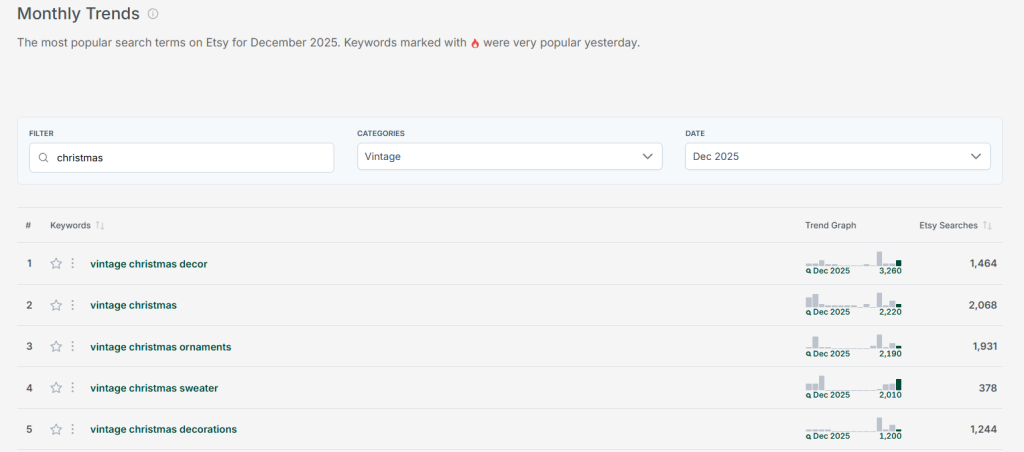Open the Date dropdown showing Dec 2025
Screen dimensions: 1024x452
[x=837, y=157]
